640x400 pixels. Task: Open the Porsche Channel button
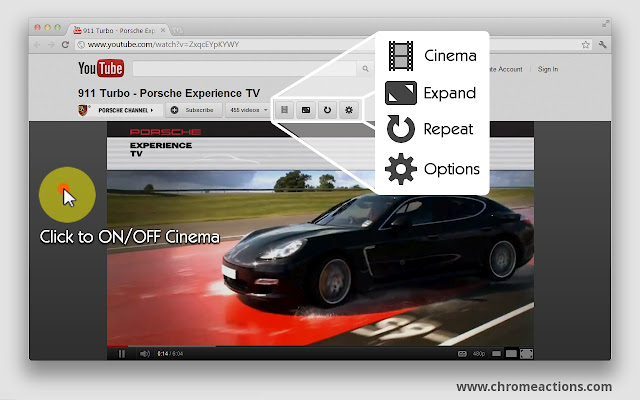(126, 110)
